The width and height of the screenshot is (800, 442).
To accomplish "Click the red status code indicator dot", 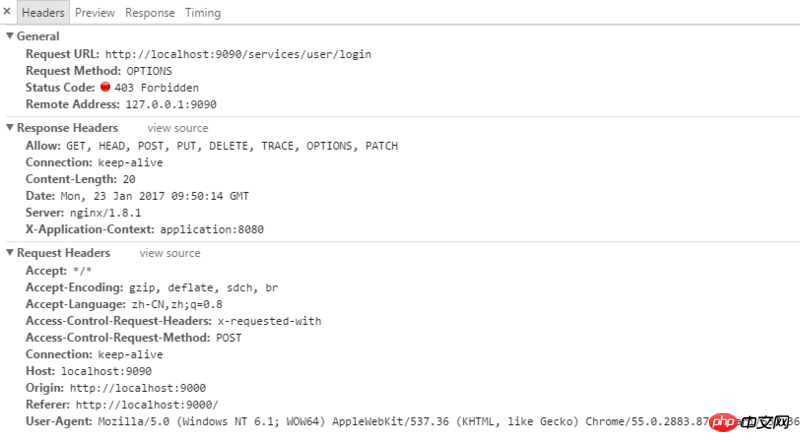I will point(105,87).
